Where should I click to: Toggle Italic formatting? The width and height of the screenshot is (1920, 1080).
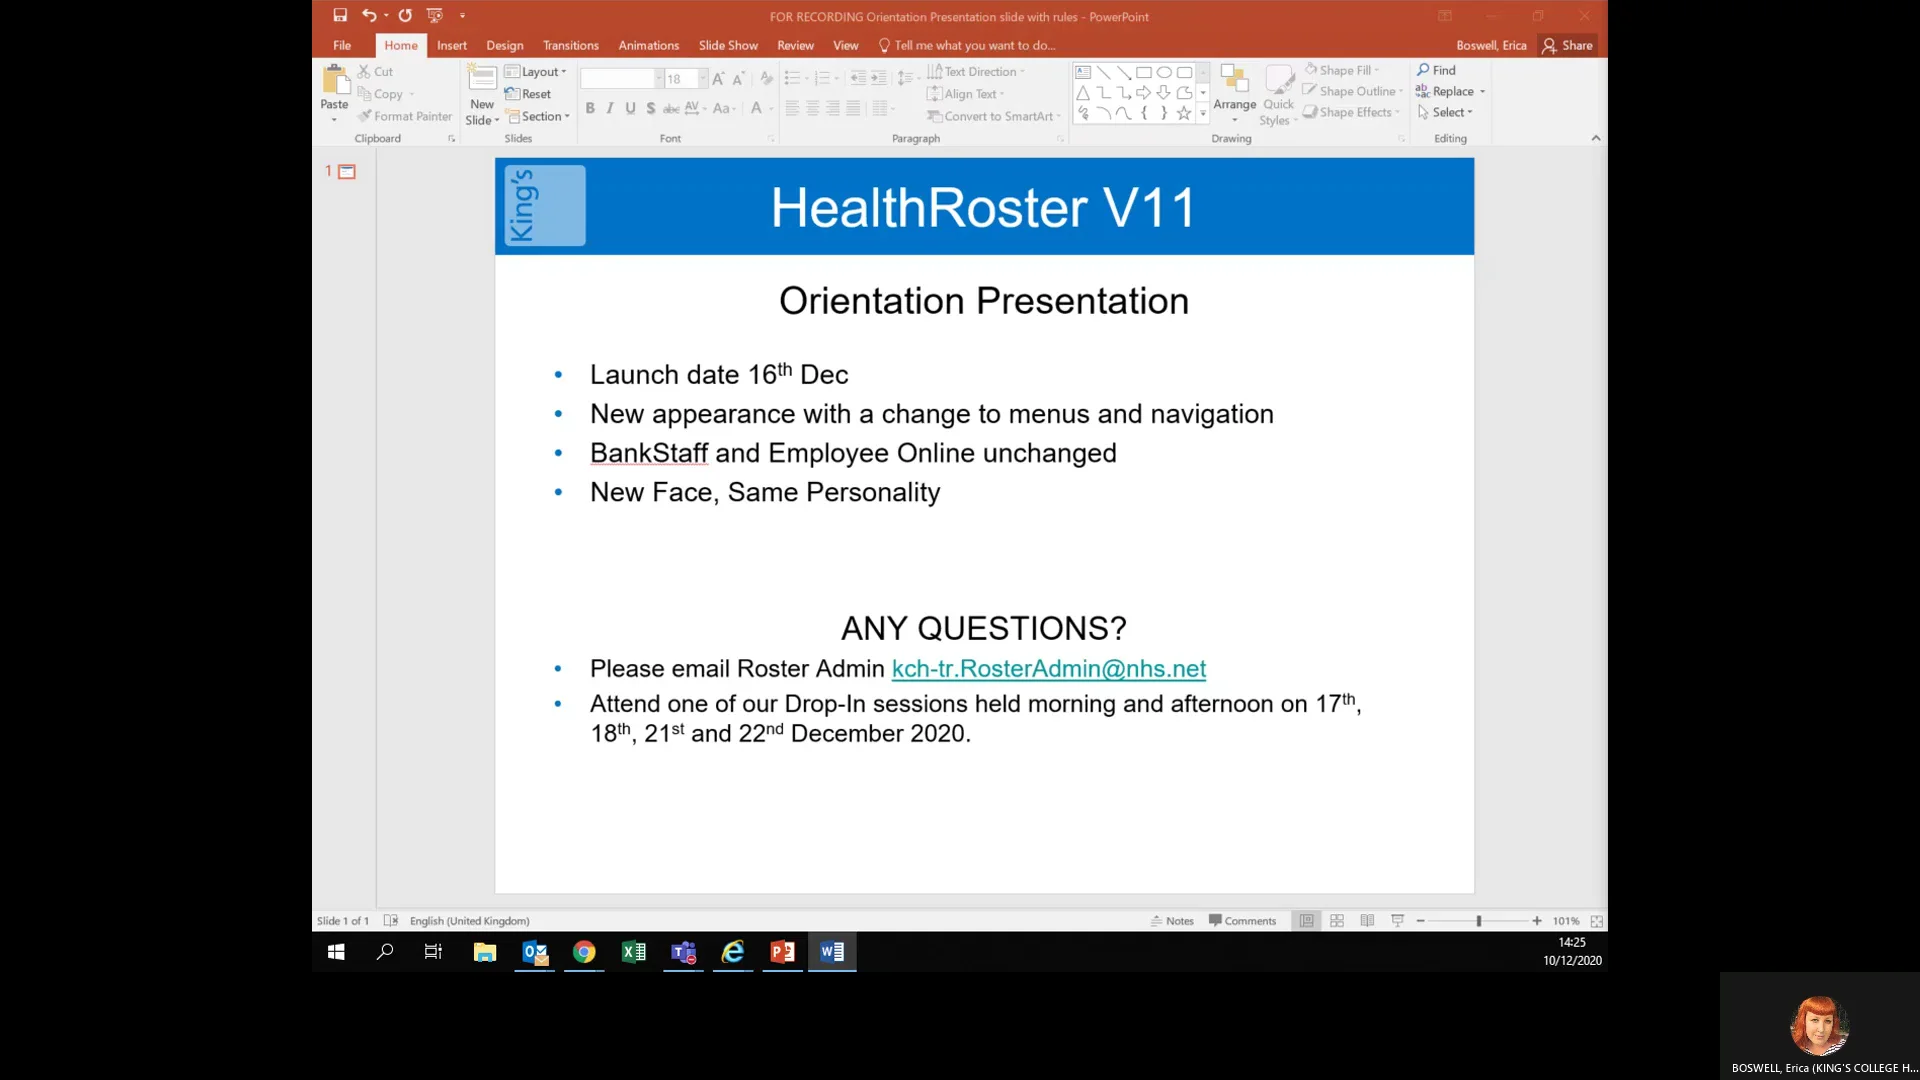coord(610,108)
